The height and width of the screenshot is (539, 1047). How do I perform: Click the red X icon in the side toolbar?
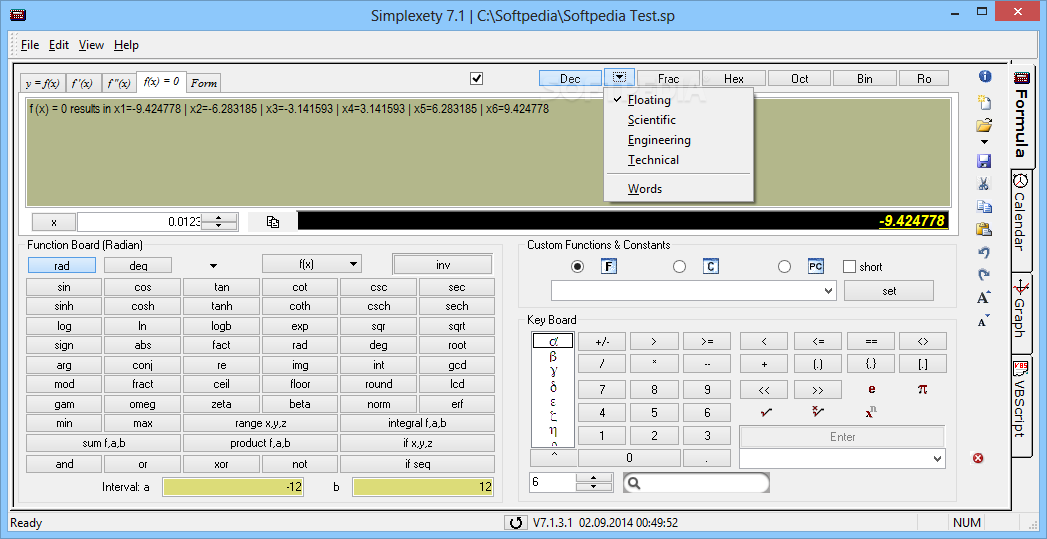coord(978,458)
